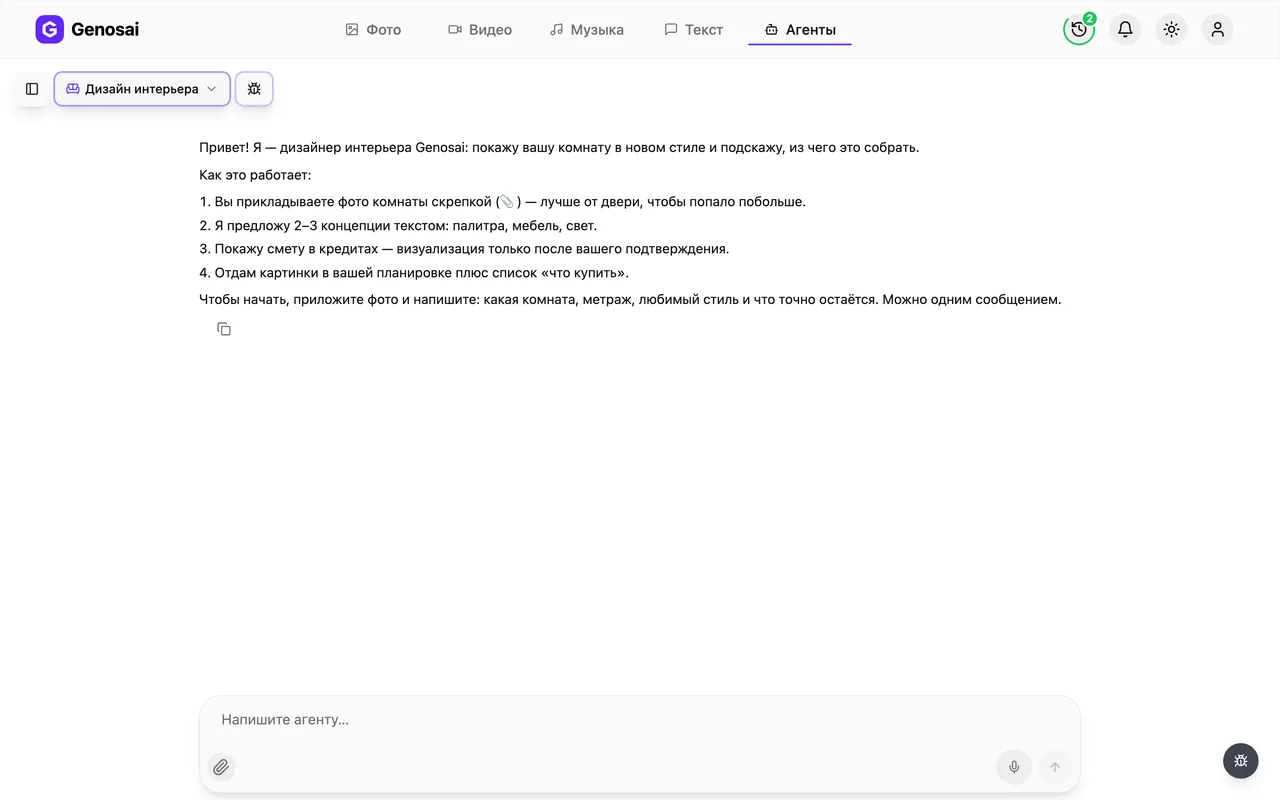Open generation history with badge 2

pos(1079,30)
